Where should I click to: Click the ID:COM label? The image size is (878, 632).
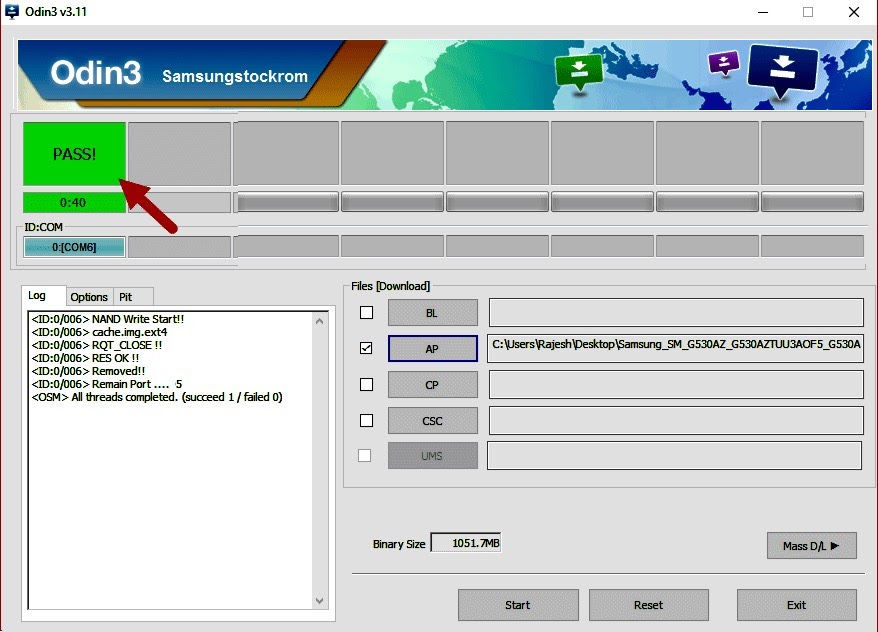[x=43, y=227]
